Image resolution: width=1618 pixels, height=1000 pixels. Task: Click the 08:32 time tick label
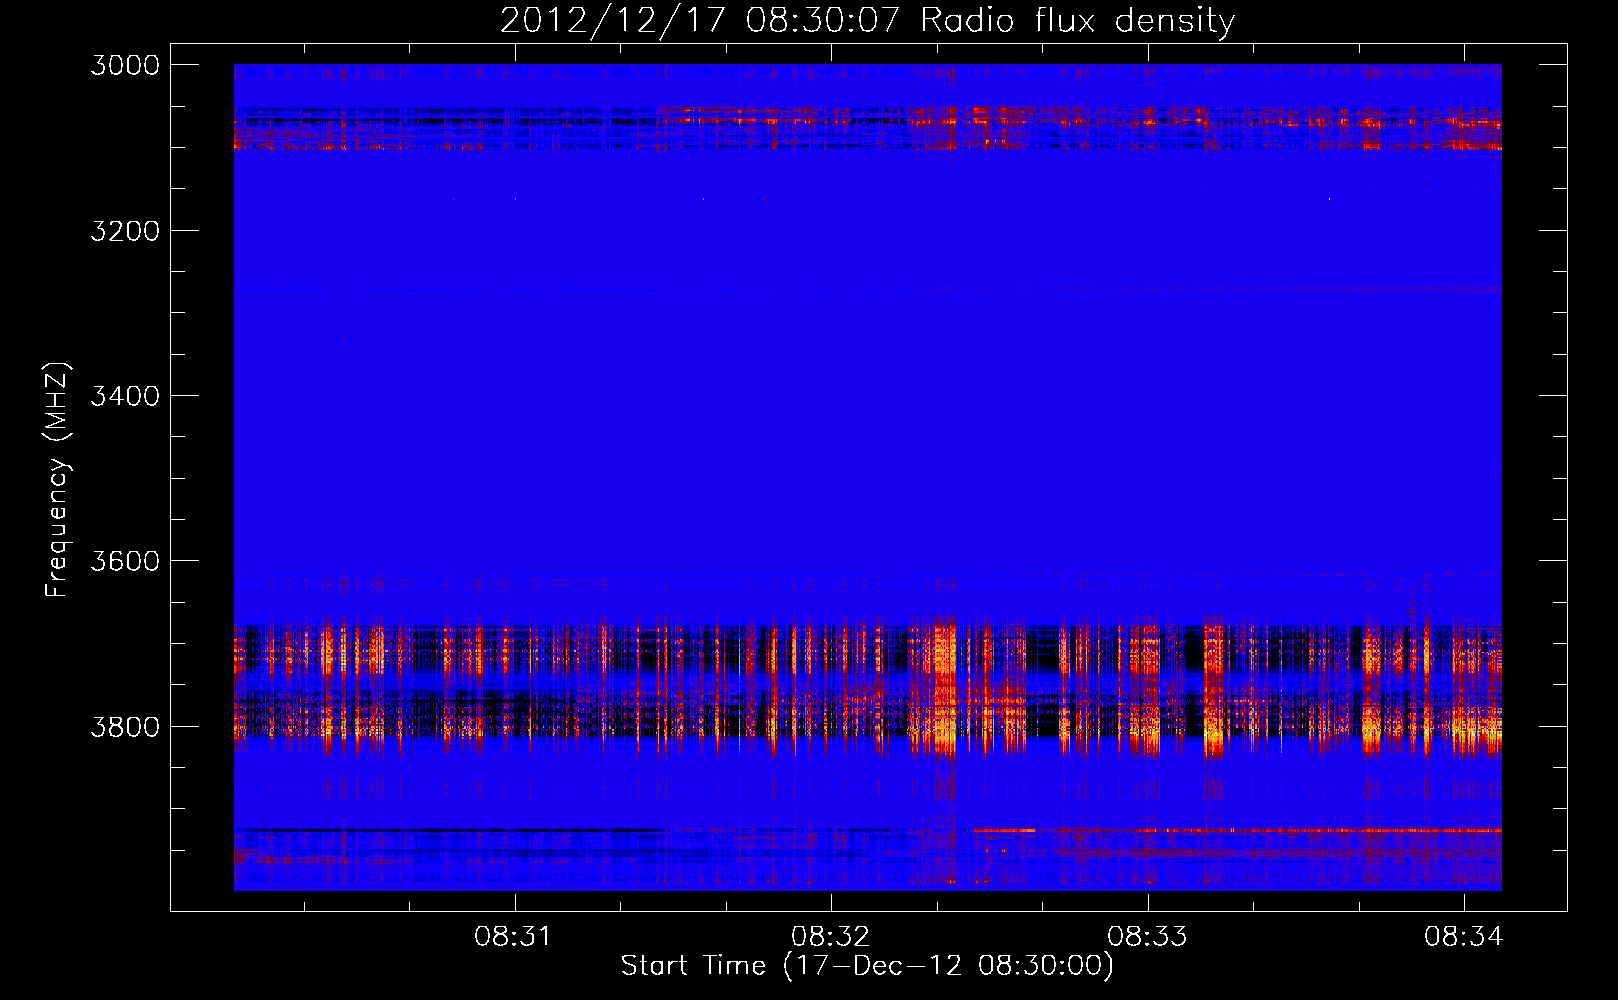click(x=831, y=937)
